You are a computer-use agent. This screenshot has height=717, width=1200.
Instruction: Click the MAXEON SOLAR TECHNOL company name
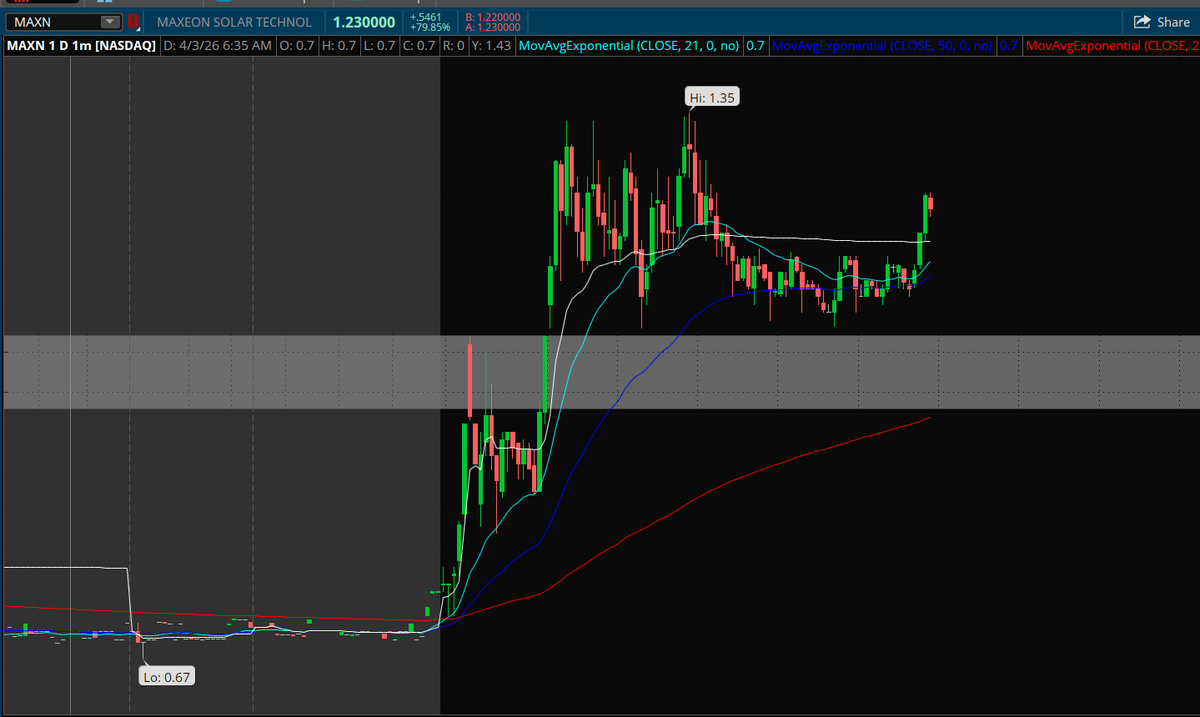coord(234,22)
